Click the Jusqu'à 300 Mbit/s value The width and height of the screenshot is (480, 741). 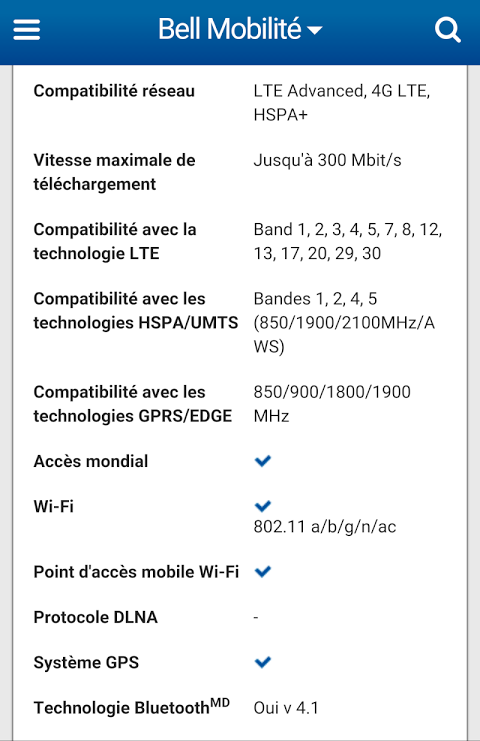327,160
